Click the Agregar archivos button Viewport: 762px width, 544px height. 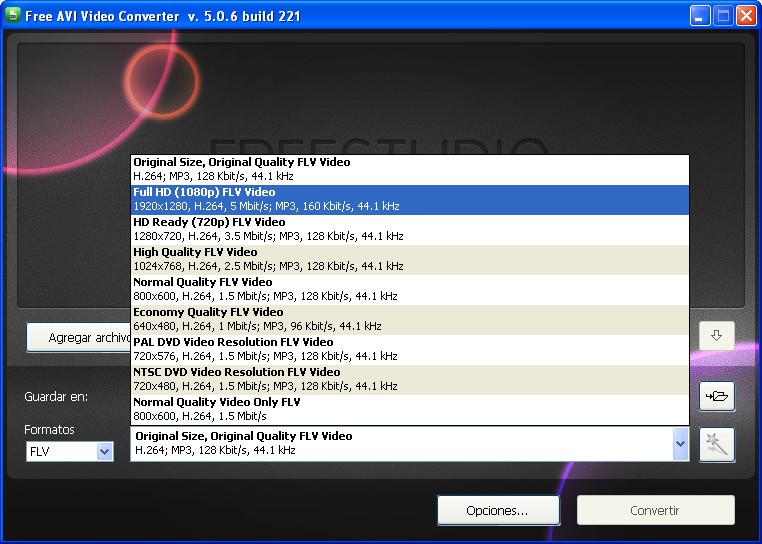79,337
